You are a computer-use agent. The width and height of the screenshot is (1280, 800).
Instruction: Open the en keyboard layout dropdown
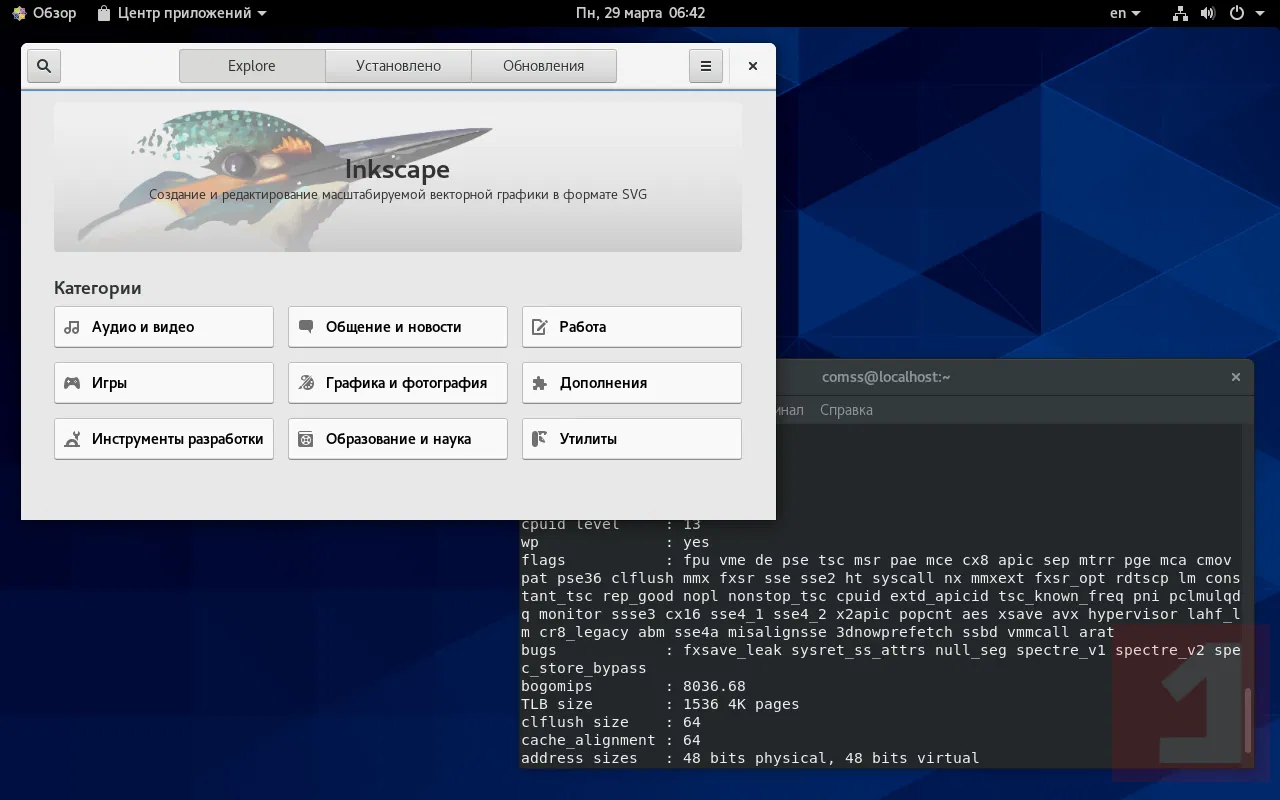(x=1125, y=13)
